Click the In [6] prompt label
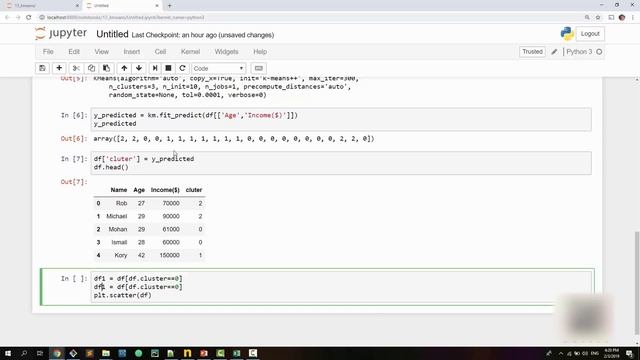This screenshot has height=360, width=640. [74, 116]
